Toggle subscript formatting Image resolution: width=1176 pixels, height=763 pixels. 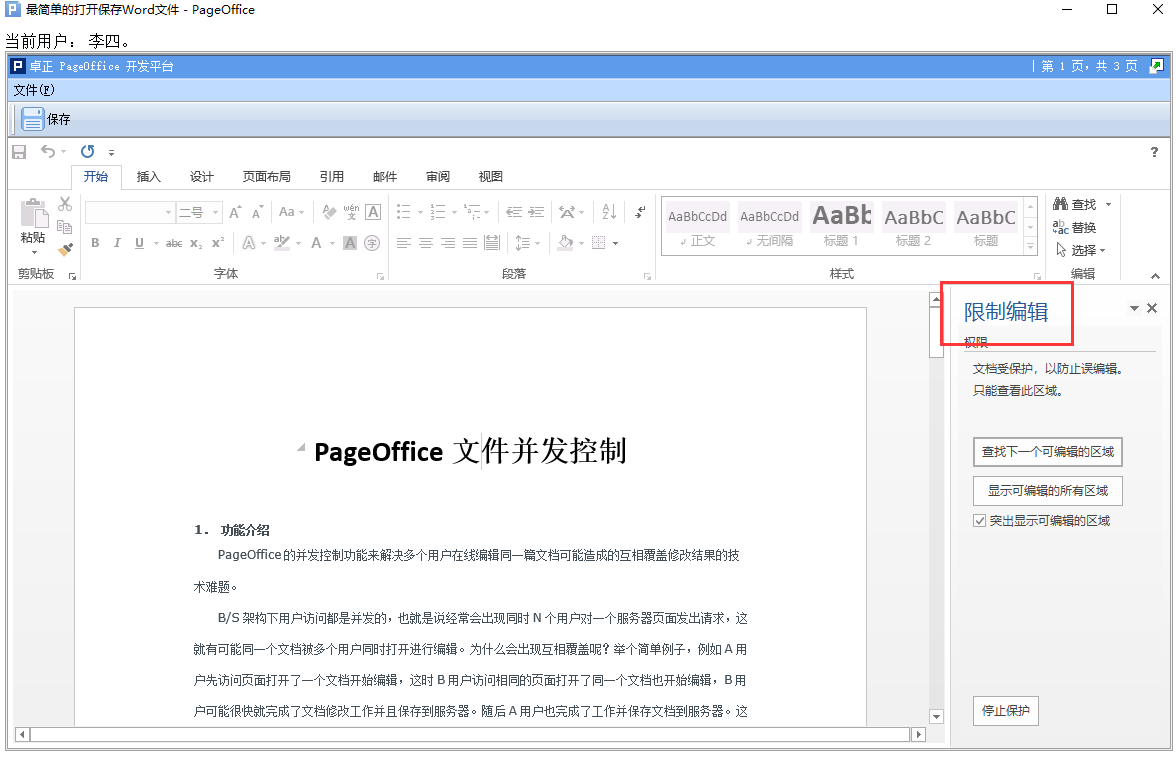click(x=196, y=243)
